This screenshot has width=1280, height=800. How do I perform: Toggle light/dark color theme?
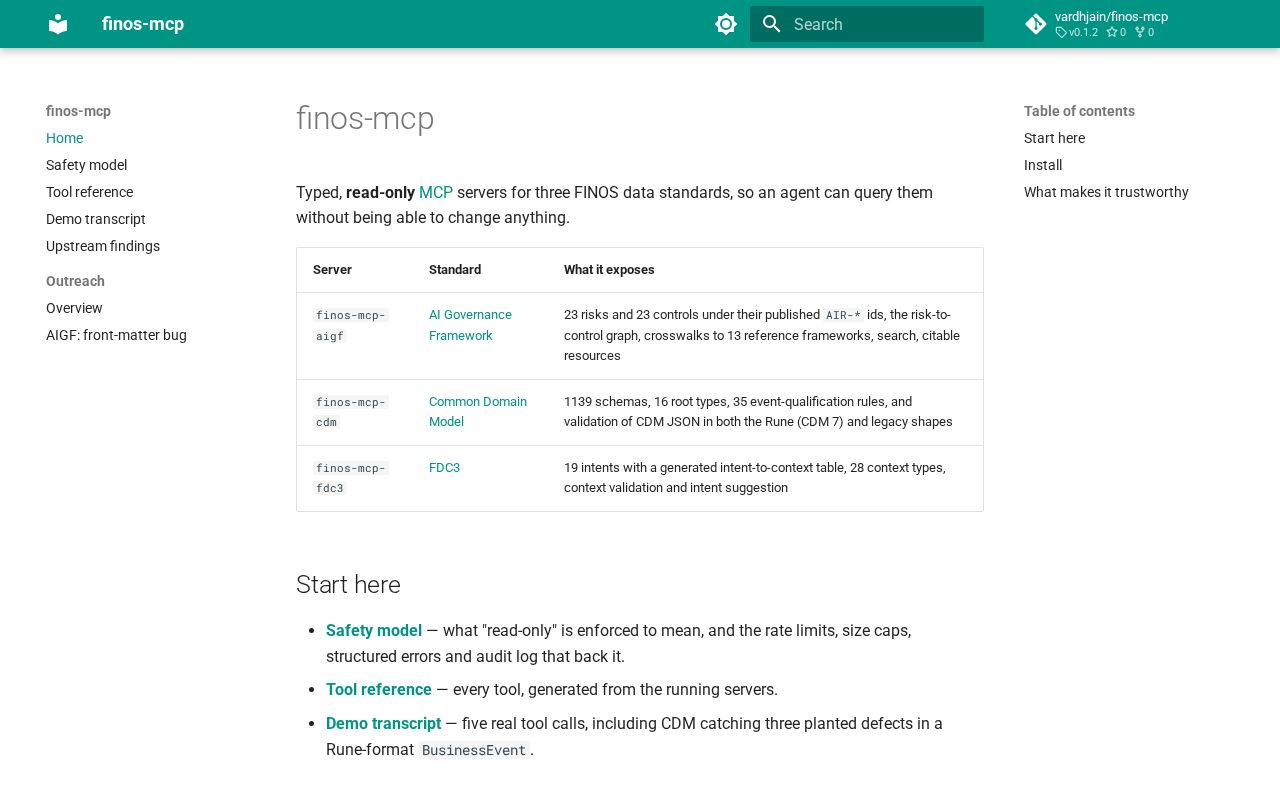coord(726,24)
